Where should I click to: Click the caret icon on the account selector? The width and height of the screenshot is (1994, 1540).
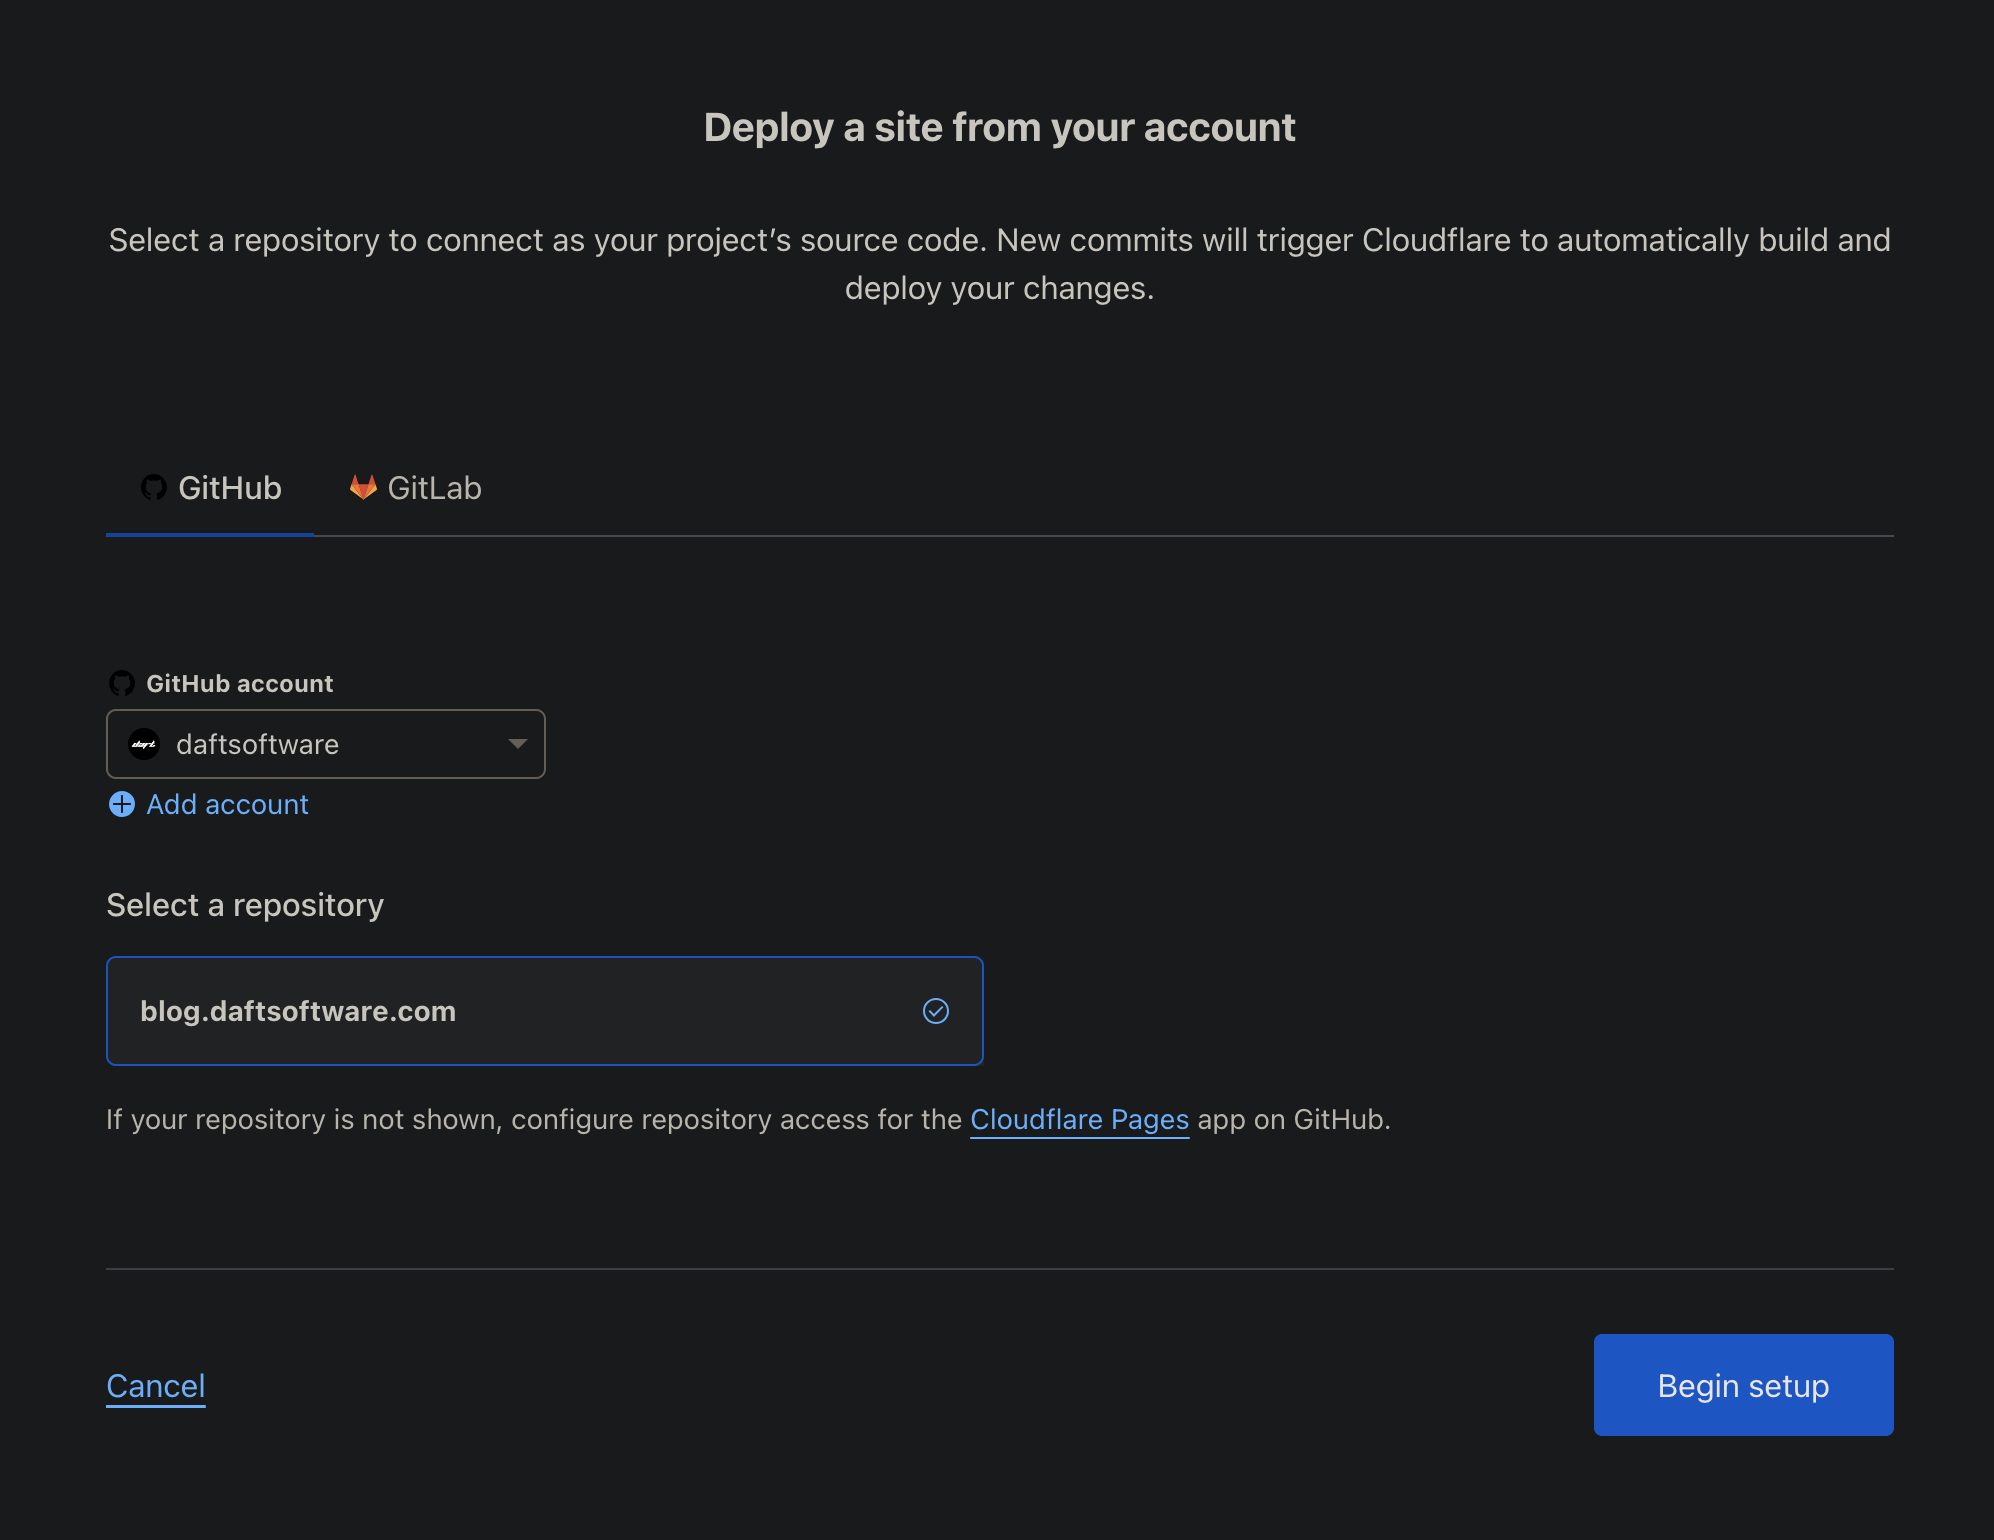tap(517, 744)
